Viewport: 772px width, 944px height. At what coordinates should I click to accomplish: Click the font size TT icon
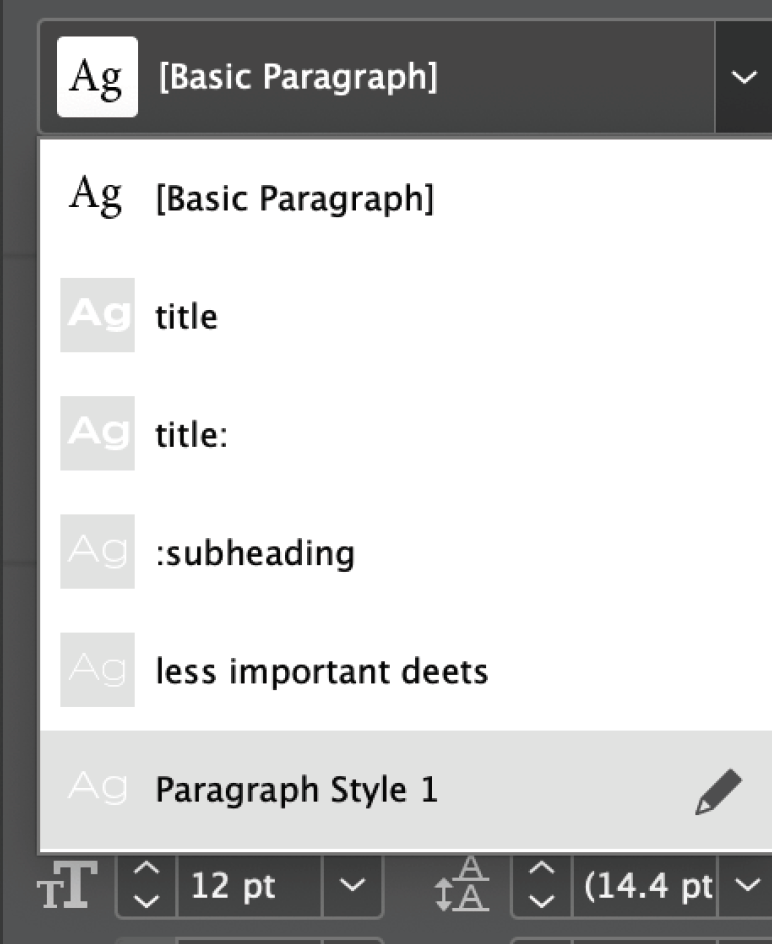coord(67,885)
